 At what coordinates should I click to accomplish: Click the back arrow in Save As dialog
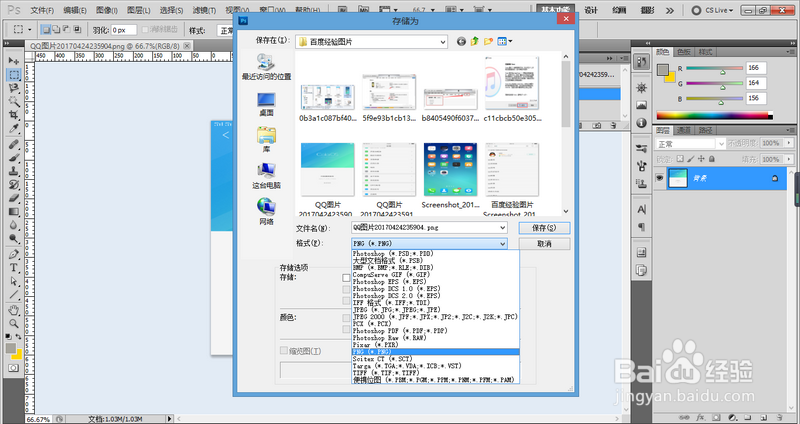(x=461, y=41)
